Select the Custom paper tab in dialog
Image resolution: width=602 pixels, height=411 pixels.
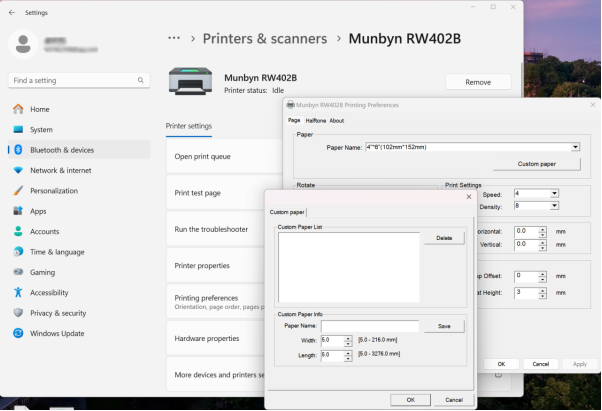coord(287,212)
